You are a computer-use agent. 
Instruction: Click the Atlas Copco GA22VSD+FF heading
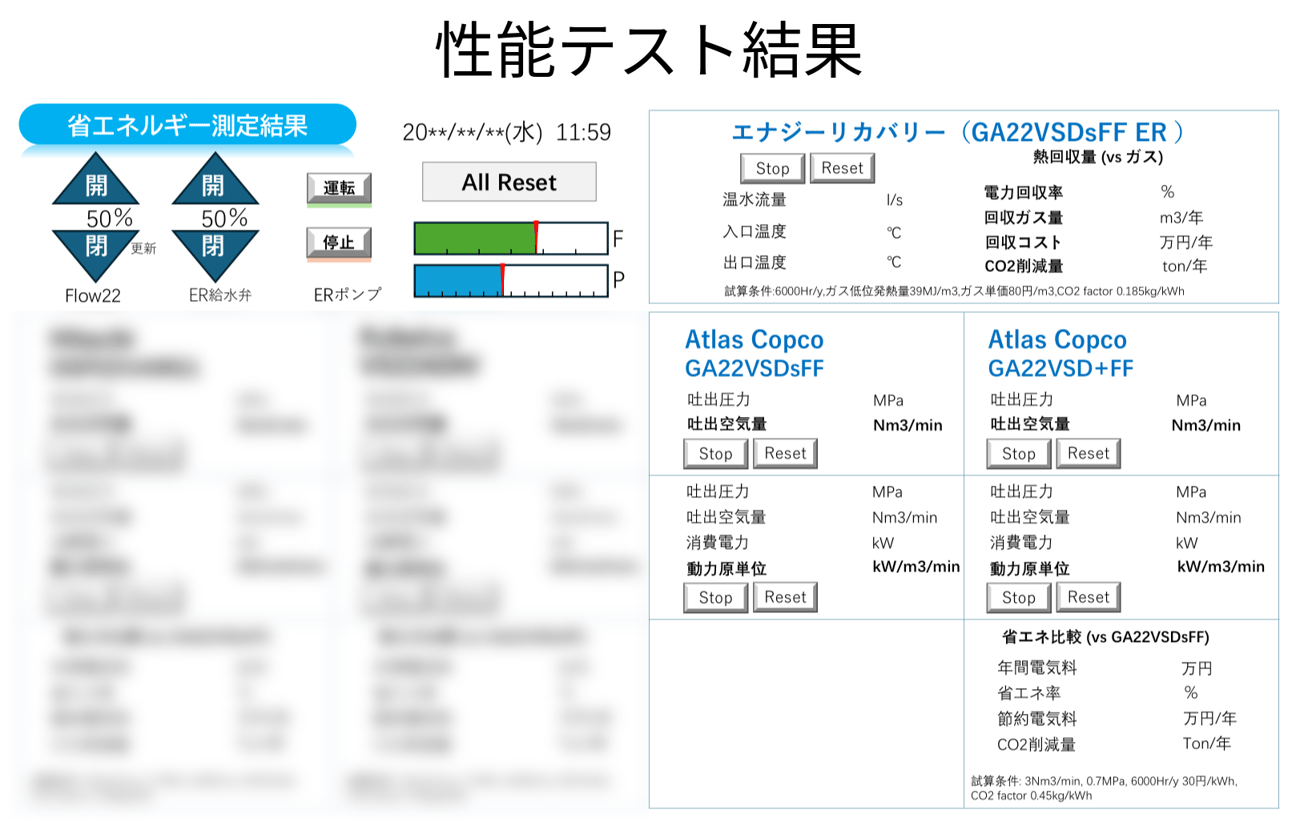coord(1061,353)
